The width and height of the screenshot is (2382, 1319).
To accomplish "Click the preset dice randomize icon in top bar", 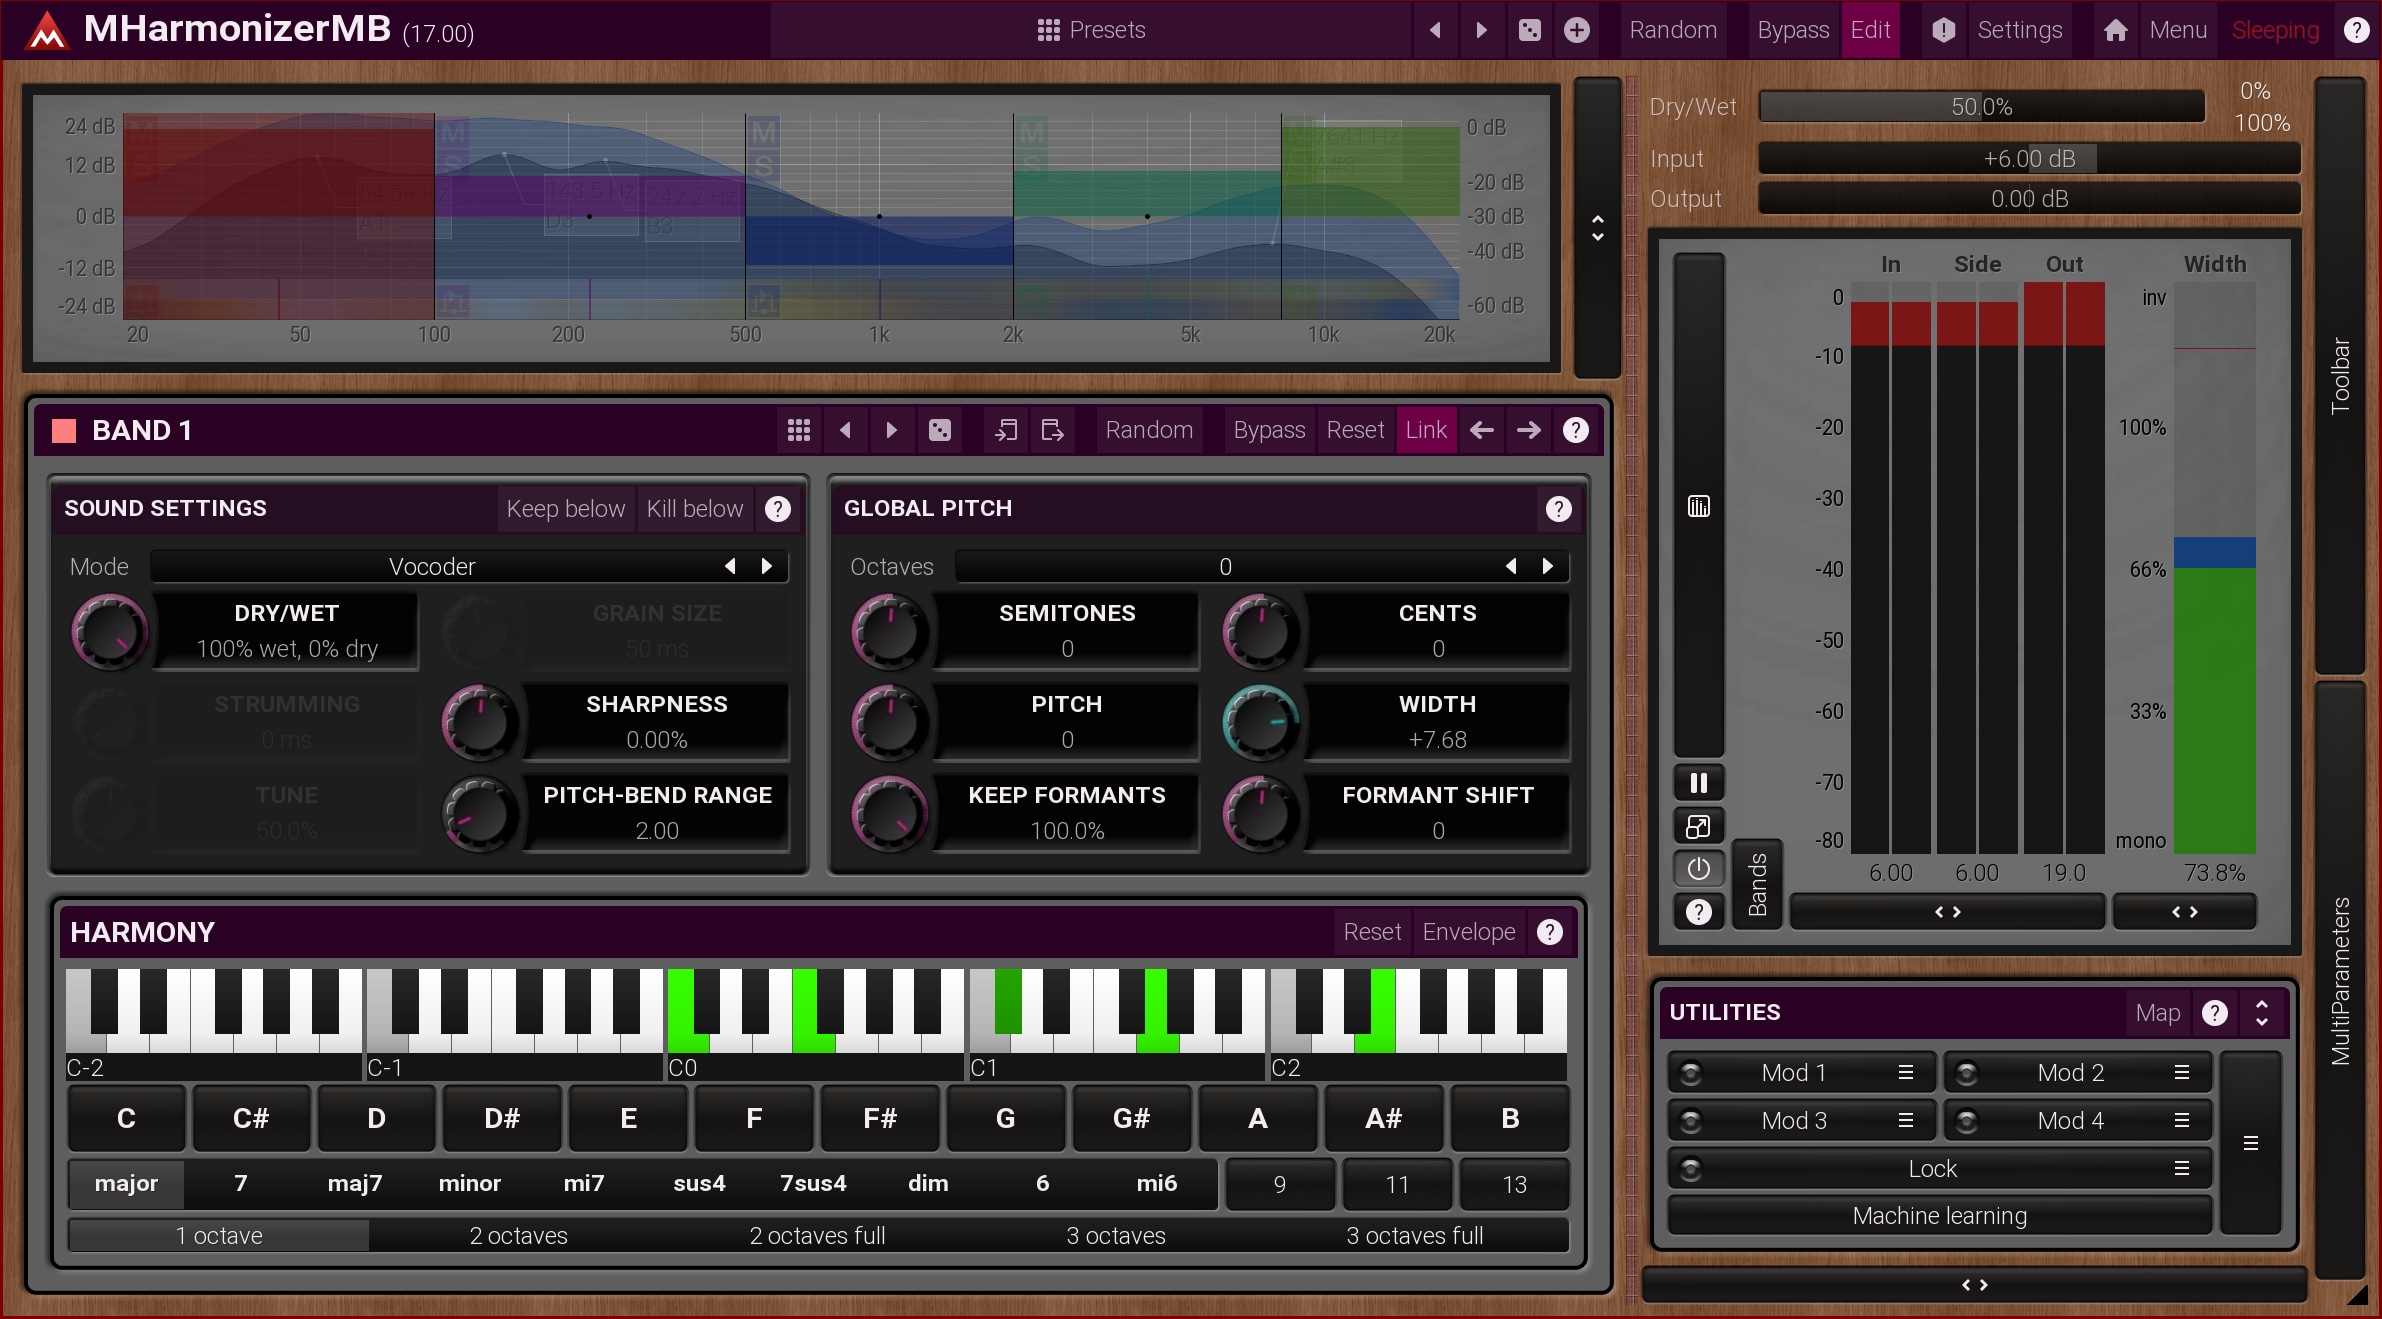I will (x=1529, y=30).
